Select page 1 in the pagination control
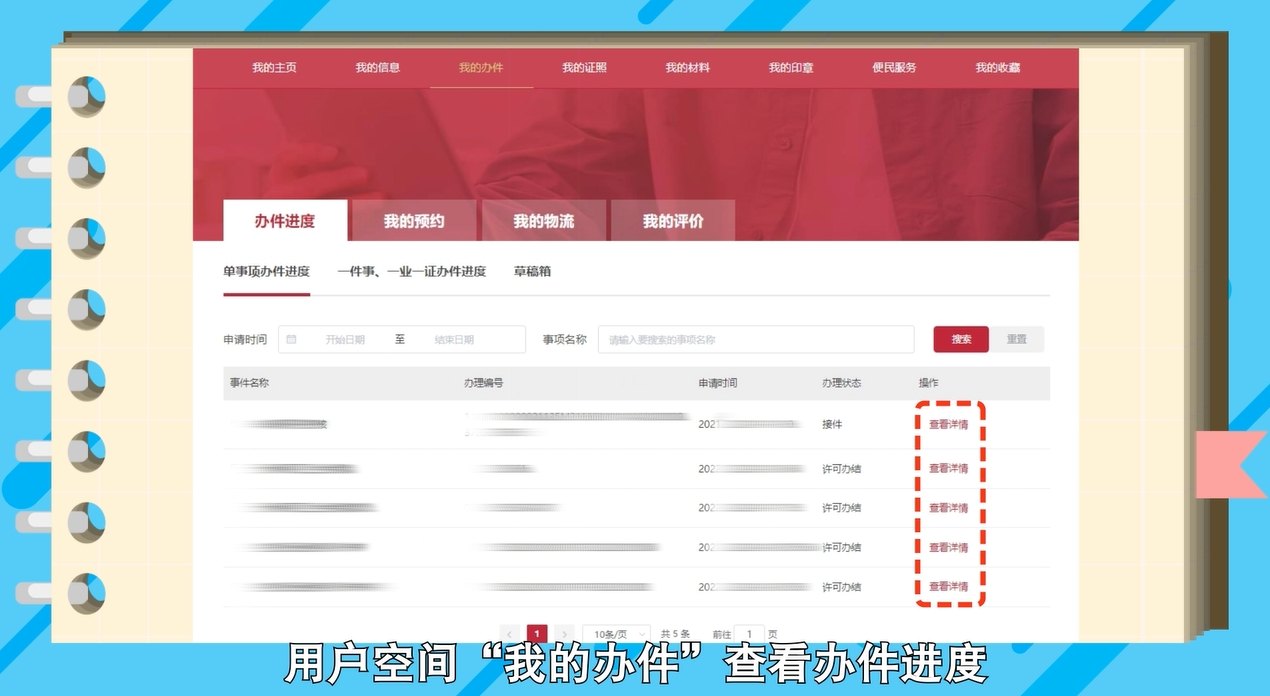Image resolution: width=1270 pixels, height=696 pixels. click(537, 634)
